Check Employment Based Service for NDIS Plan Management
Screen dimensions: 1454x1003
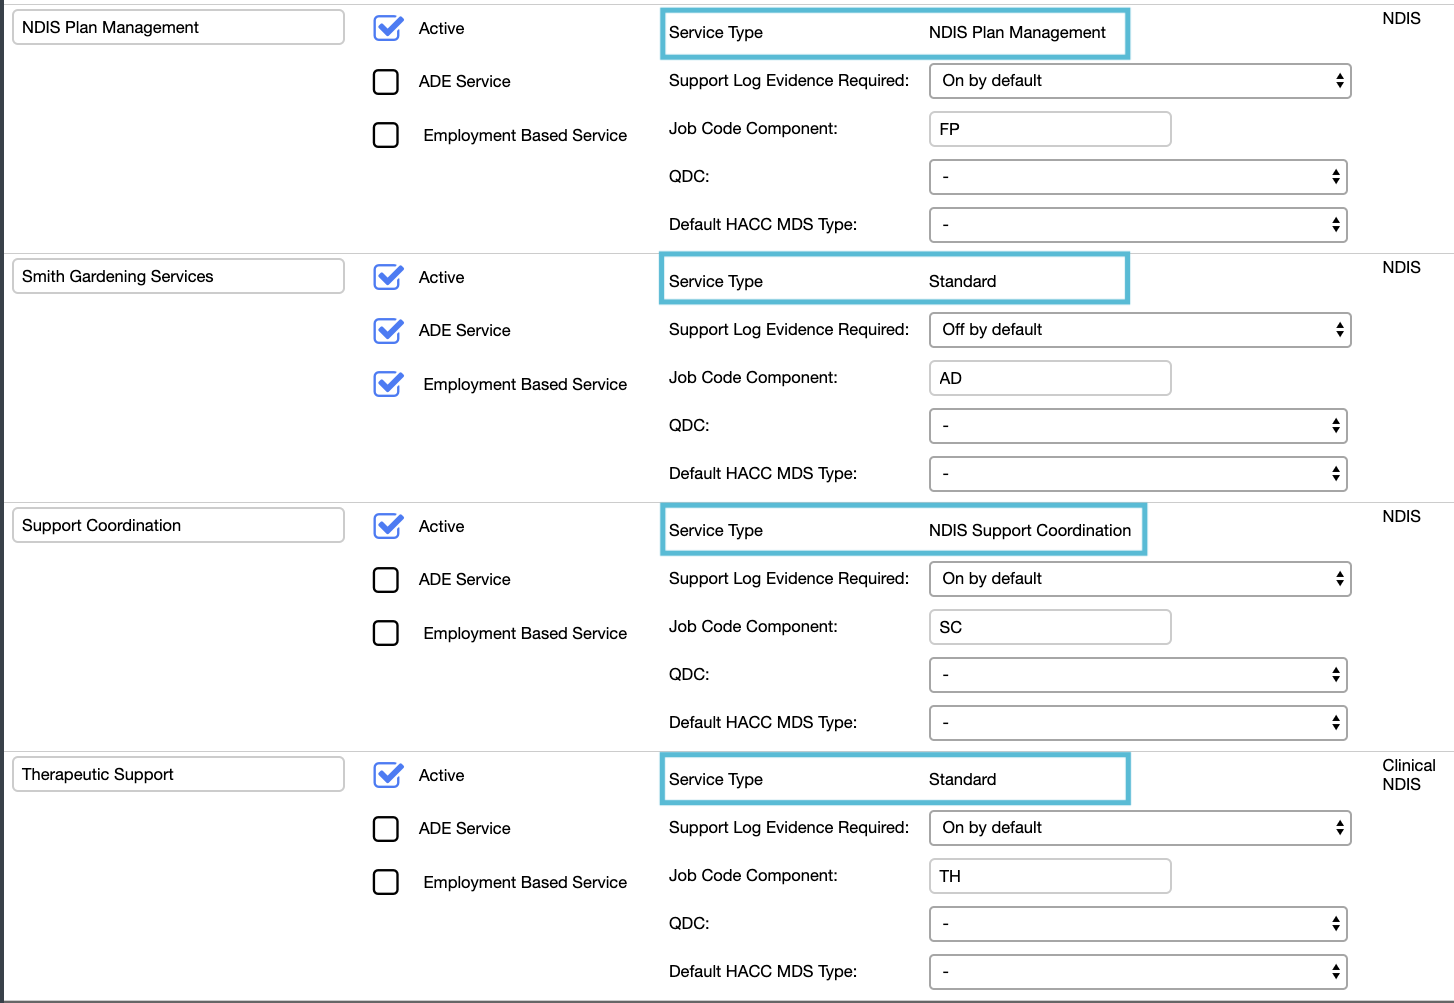click(x=386, y=134)
